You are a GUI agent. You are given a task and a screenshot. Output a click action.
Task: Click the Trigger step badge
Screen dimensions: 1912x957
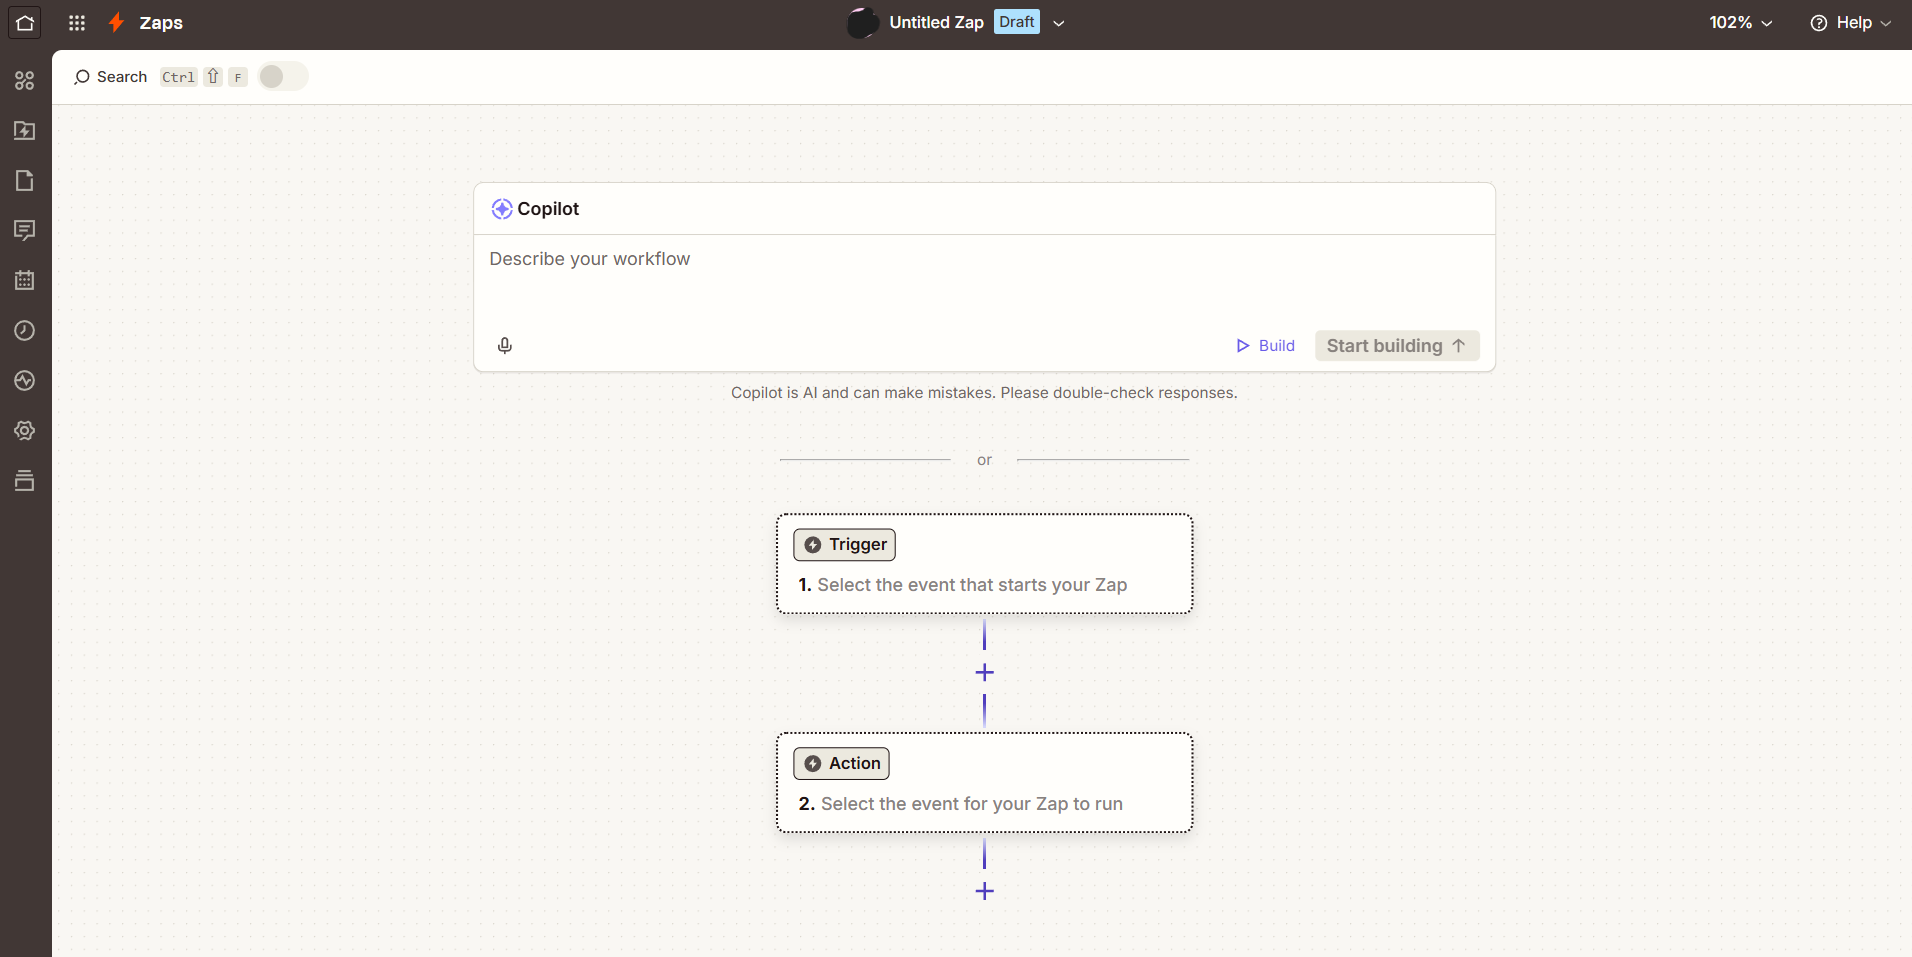(x=845, y=544)
